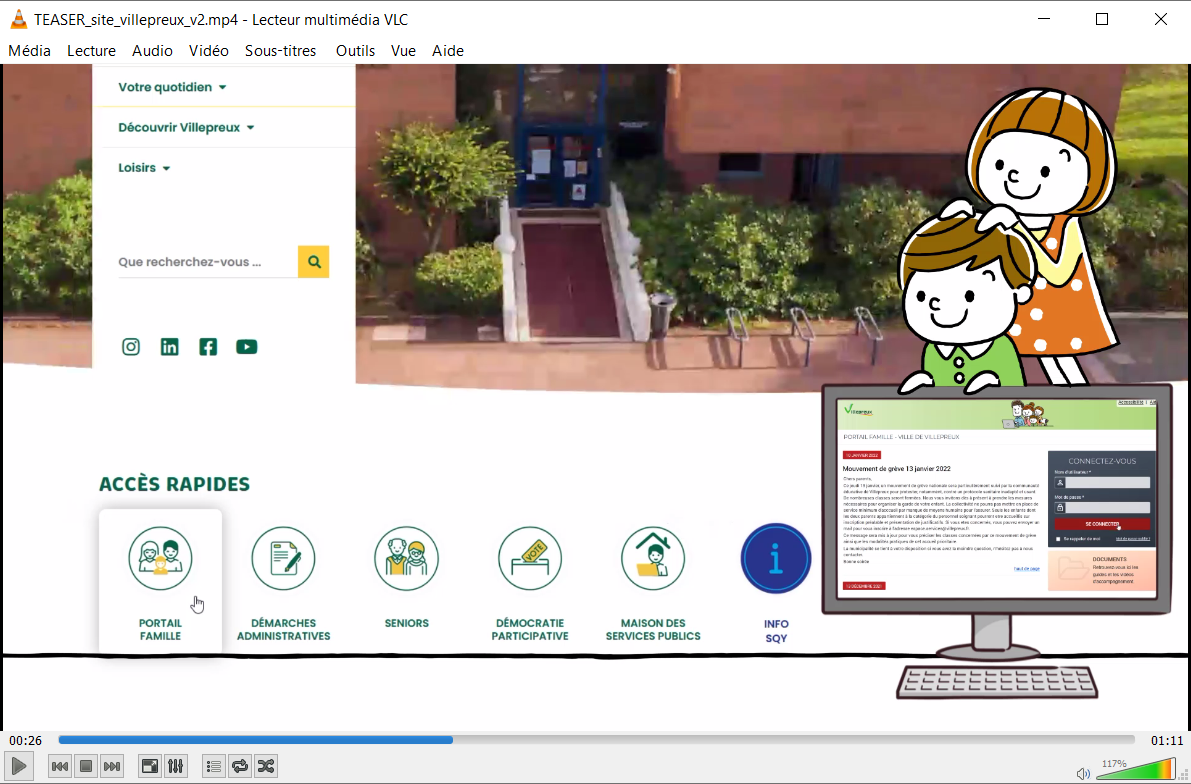This screenshot has width=1191, height=784.
Task: Stop playback with the stop button
Action: (86, 766)
